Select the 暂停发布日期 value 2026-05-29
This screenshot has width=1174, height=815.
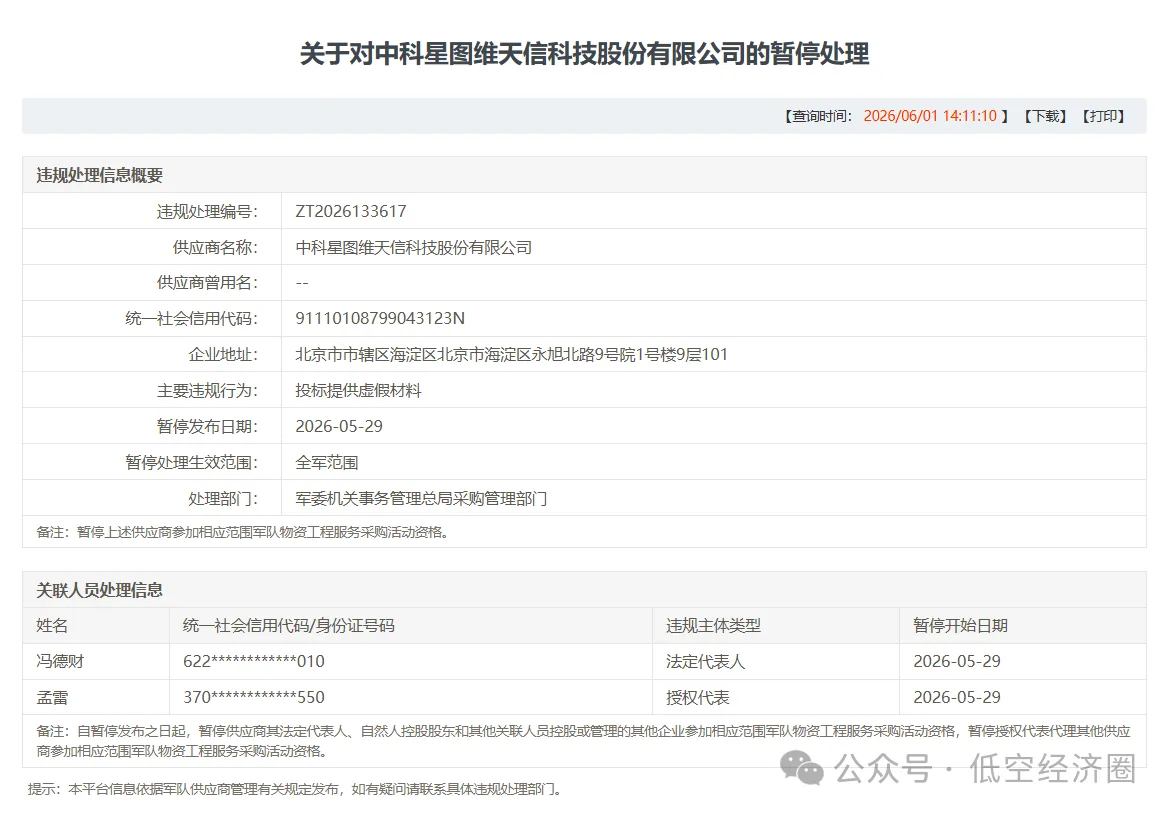(x=338, y=426)
